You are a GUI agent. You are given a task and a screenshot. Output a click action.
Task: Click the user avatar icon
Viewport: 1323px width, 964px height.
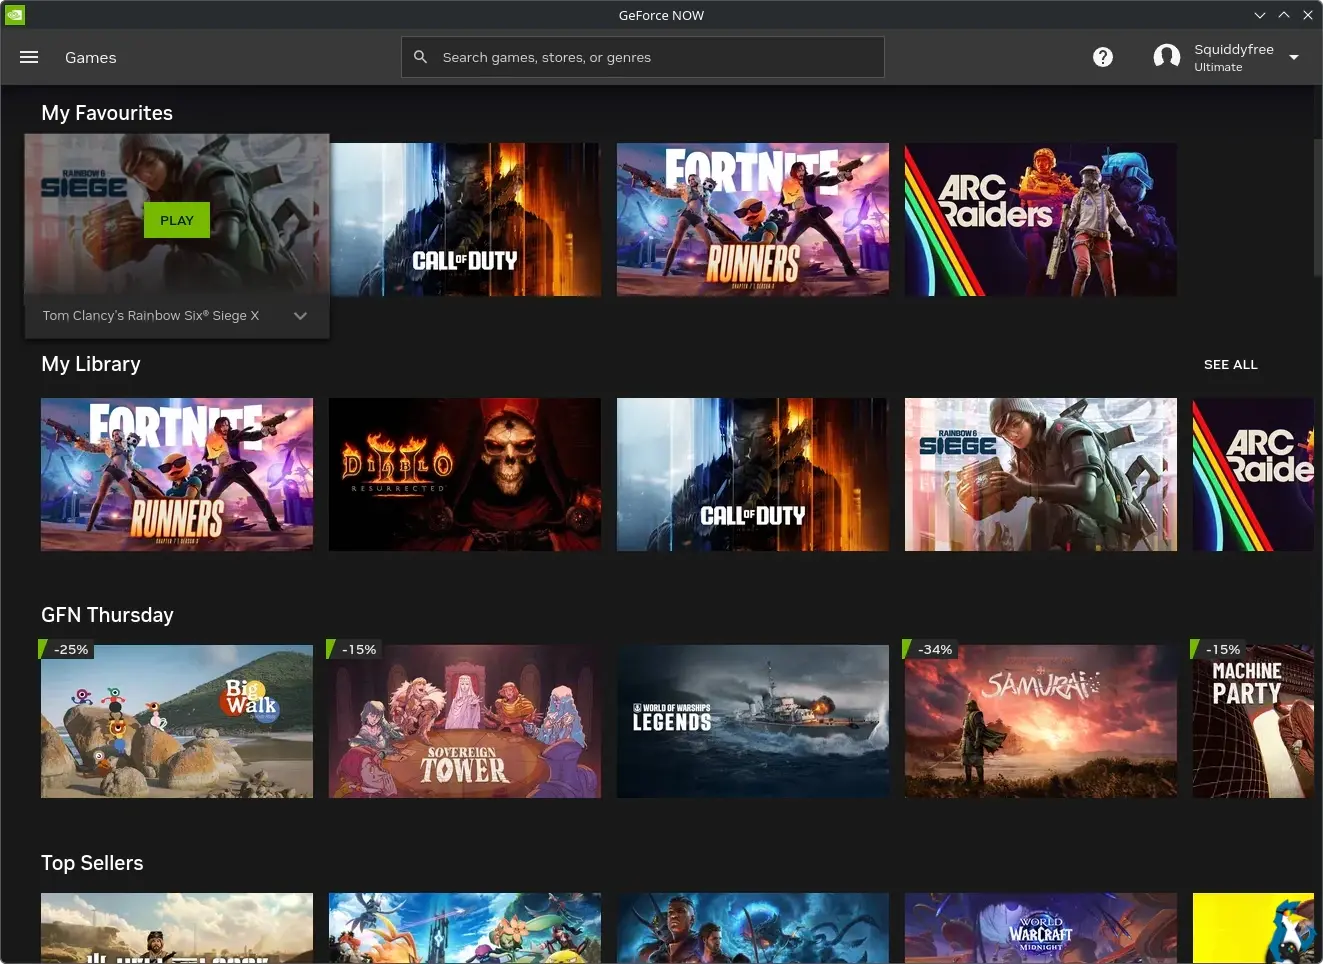1167,57
